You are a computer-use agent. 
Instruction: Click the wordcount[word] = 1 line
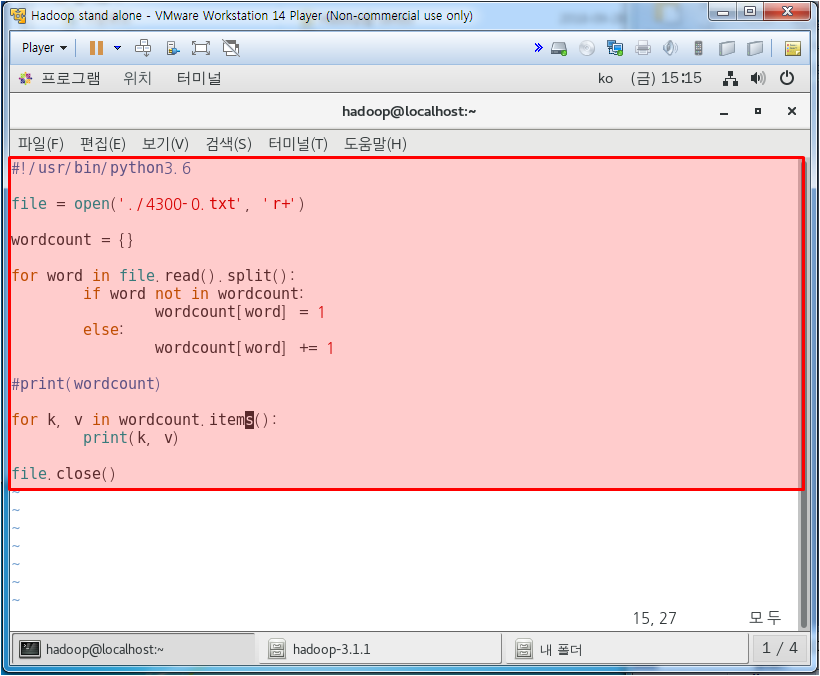click(240, 312)
